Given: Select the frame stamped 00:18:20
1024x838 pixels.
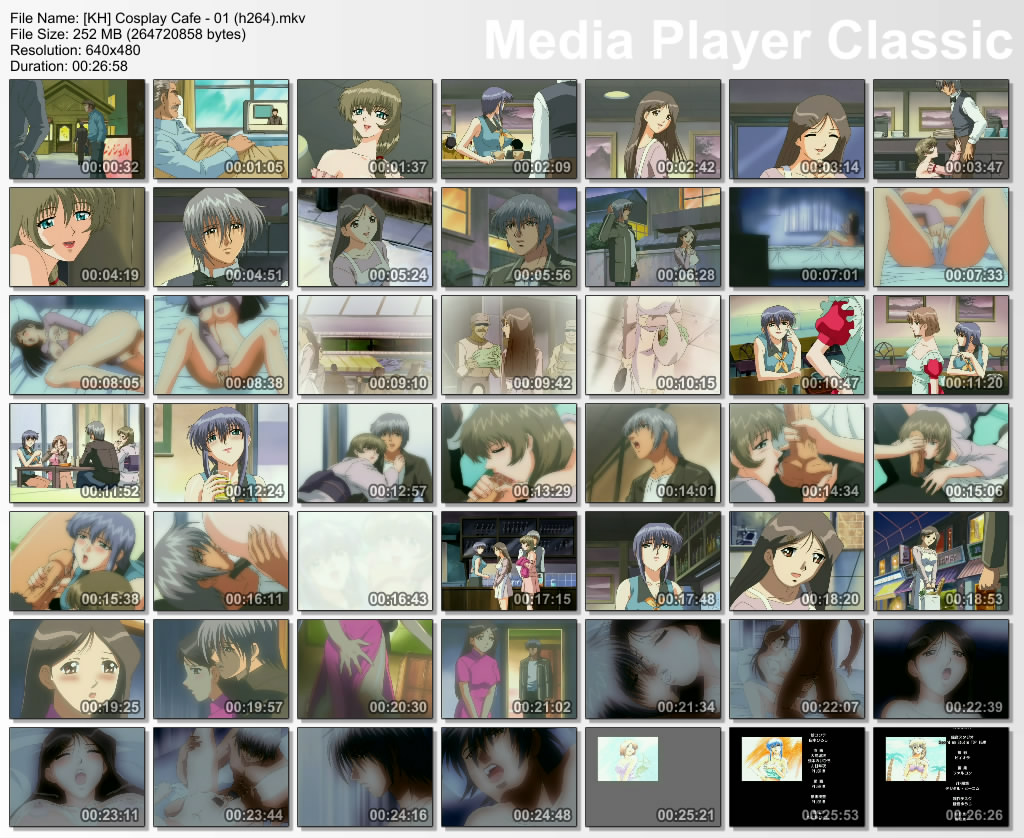Looking at the screenshot, I should 797,562.
